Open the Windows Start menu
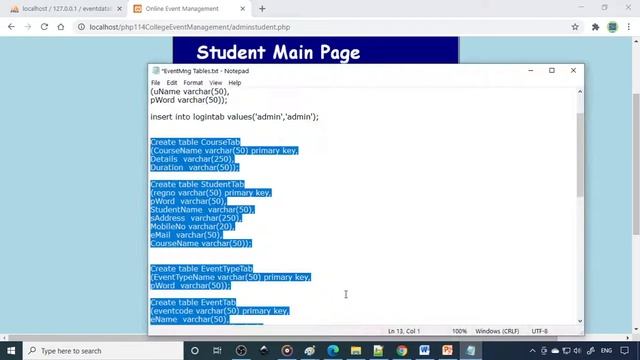 (11, 351)
